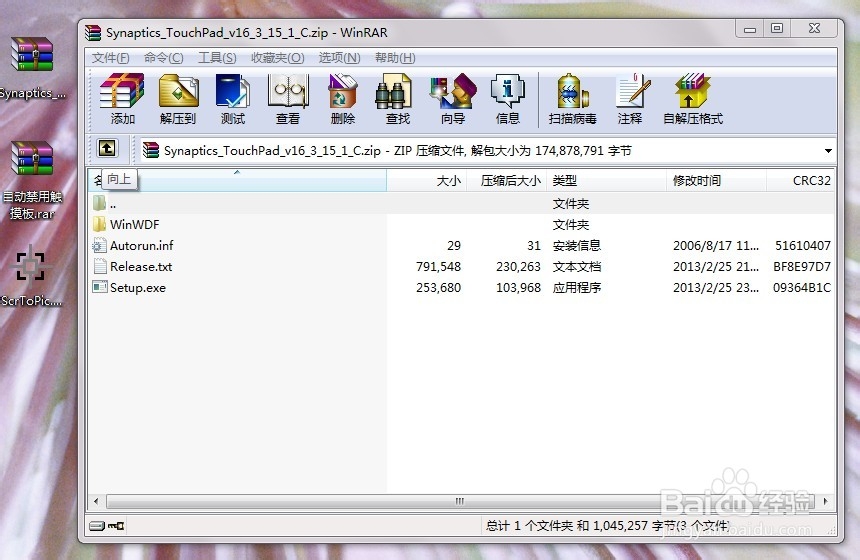Image resolution: width=860 pixels, height=560 pixels.
Task: Open the 收藏夹(O) menu
Action: (278, 58)
